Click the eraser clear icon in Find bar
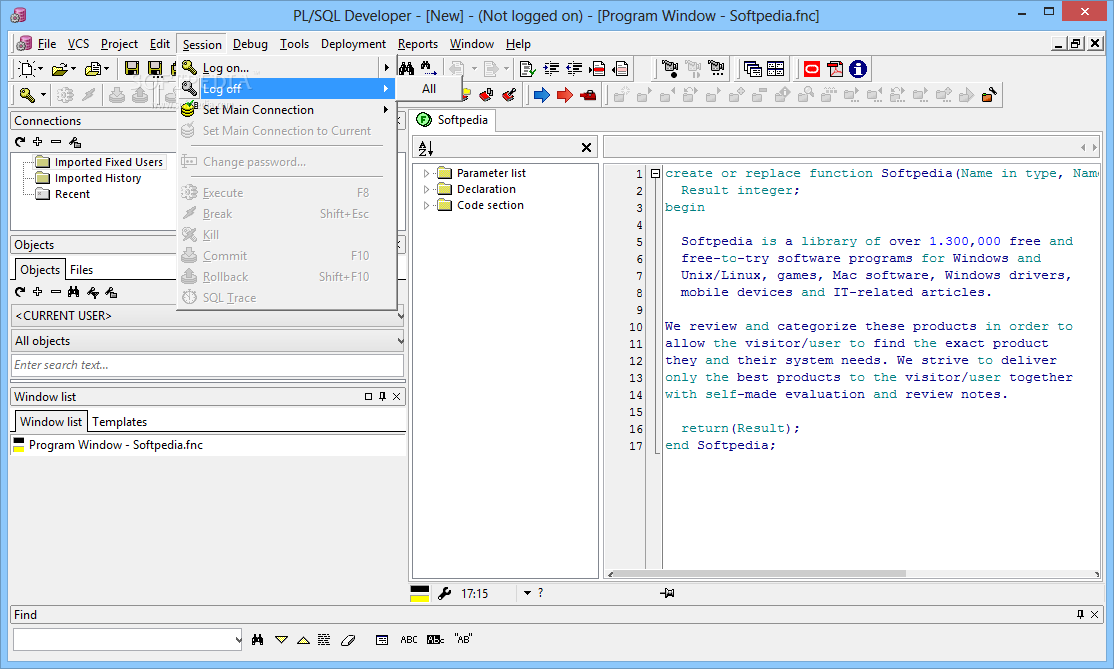This screenshot has height=669, width=1114. [x=348, y=640]
